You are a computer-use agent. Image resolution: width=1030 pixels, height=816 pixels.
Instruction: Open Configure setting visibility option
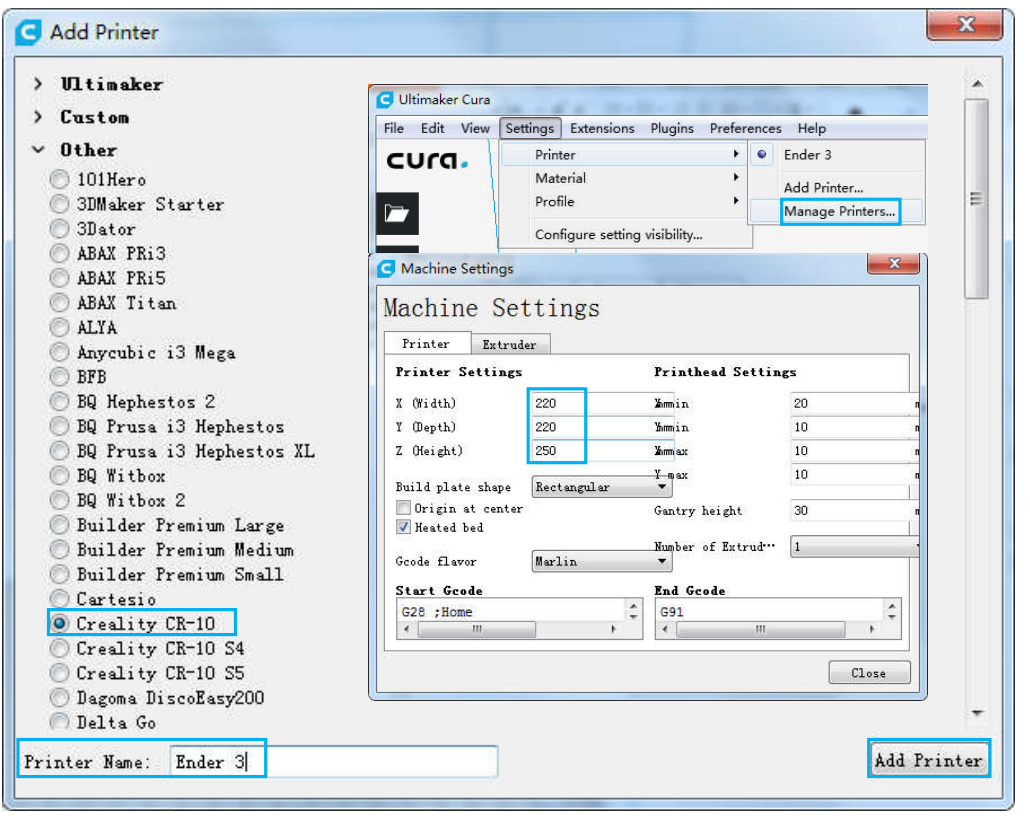click(x=618, y=235)
